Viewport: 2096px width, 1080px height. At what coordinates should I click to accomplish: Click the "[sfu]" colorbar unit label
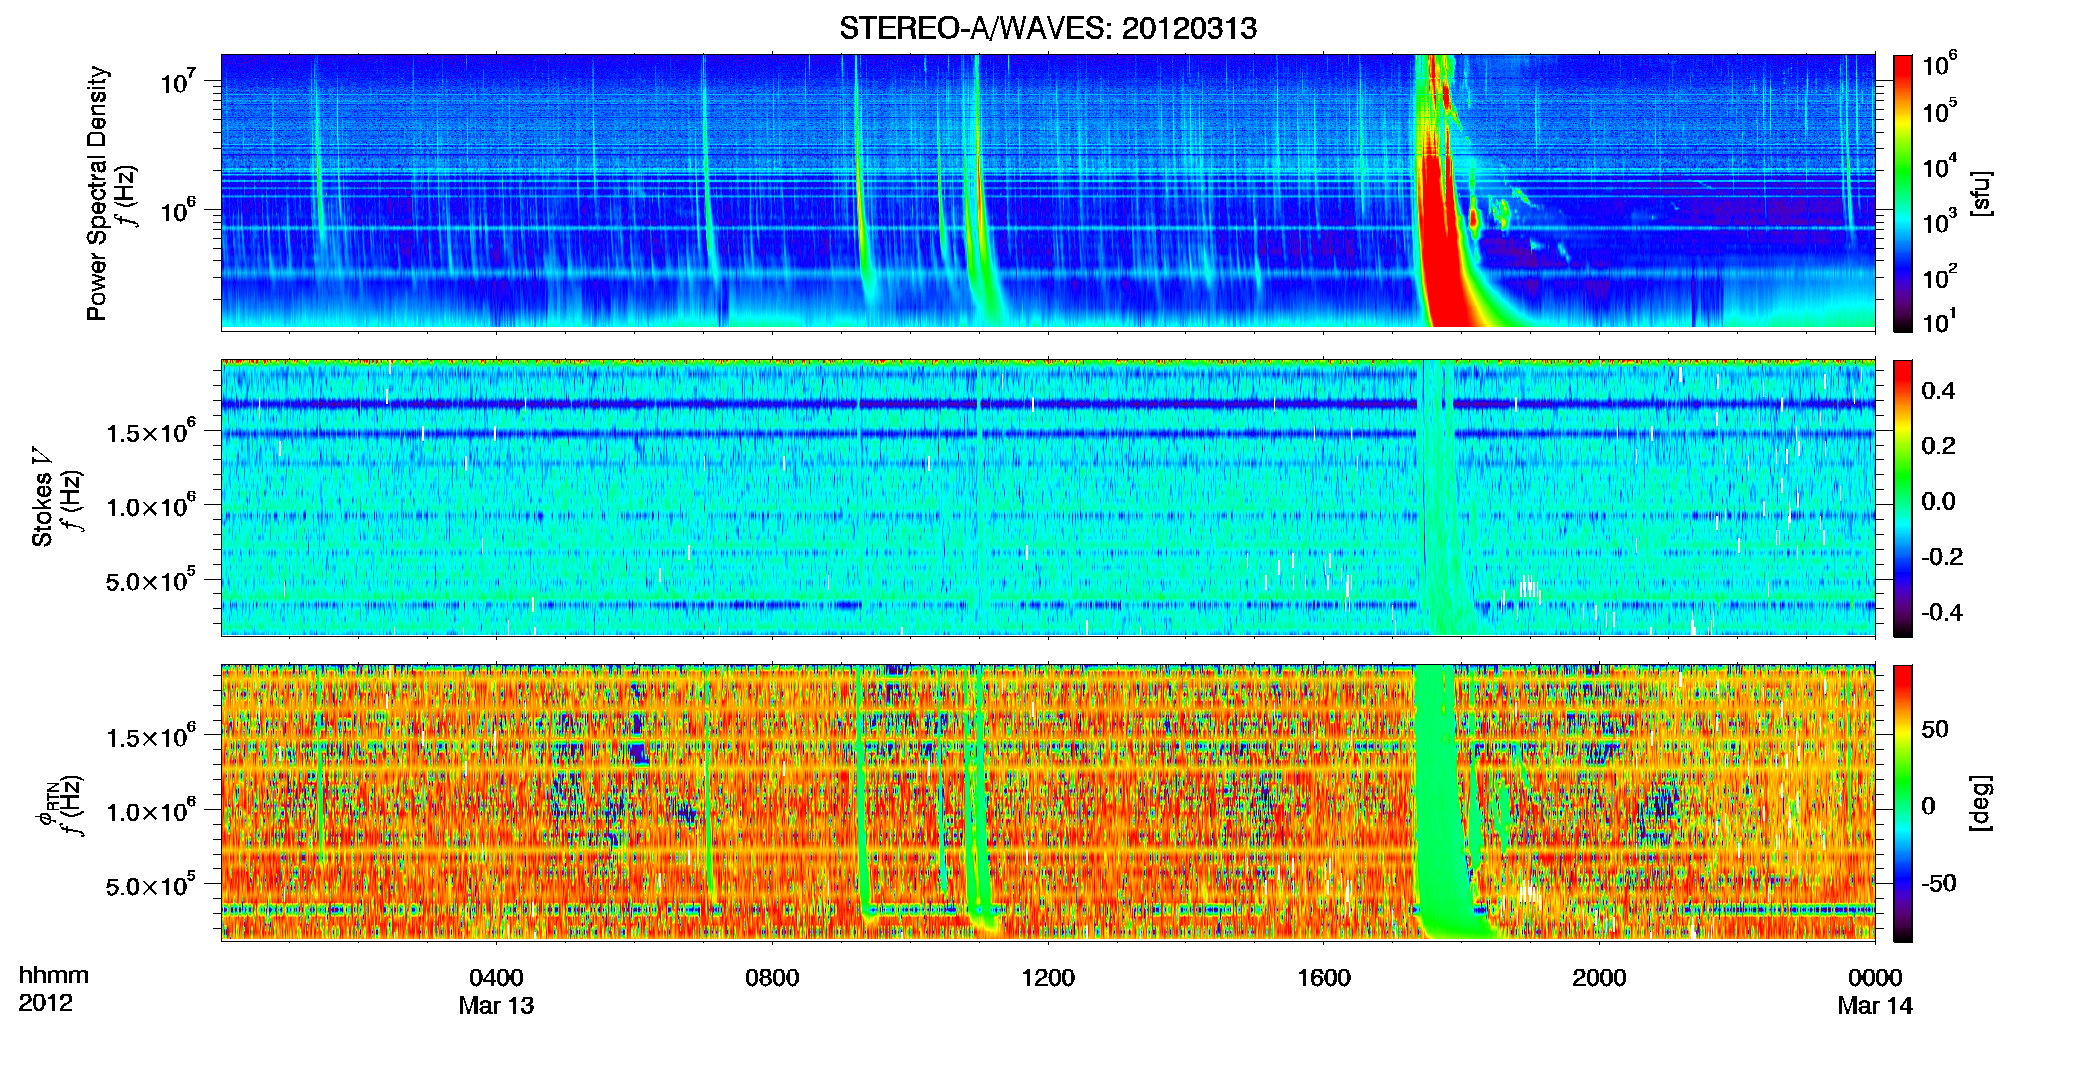click(x=1981, y=193)
